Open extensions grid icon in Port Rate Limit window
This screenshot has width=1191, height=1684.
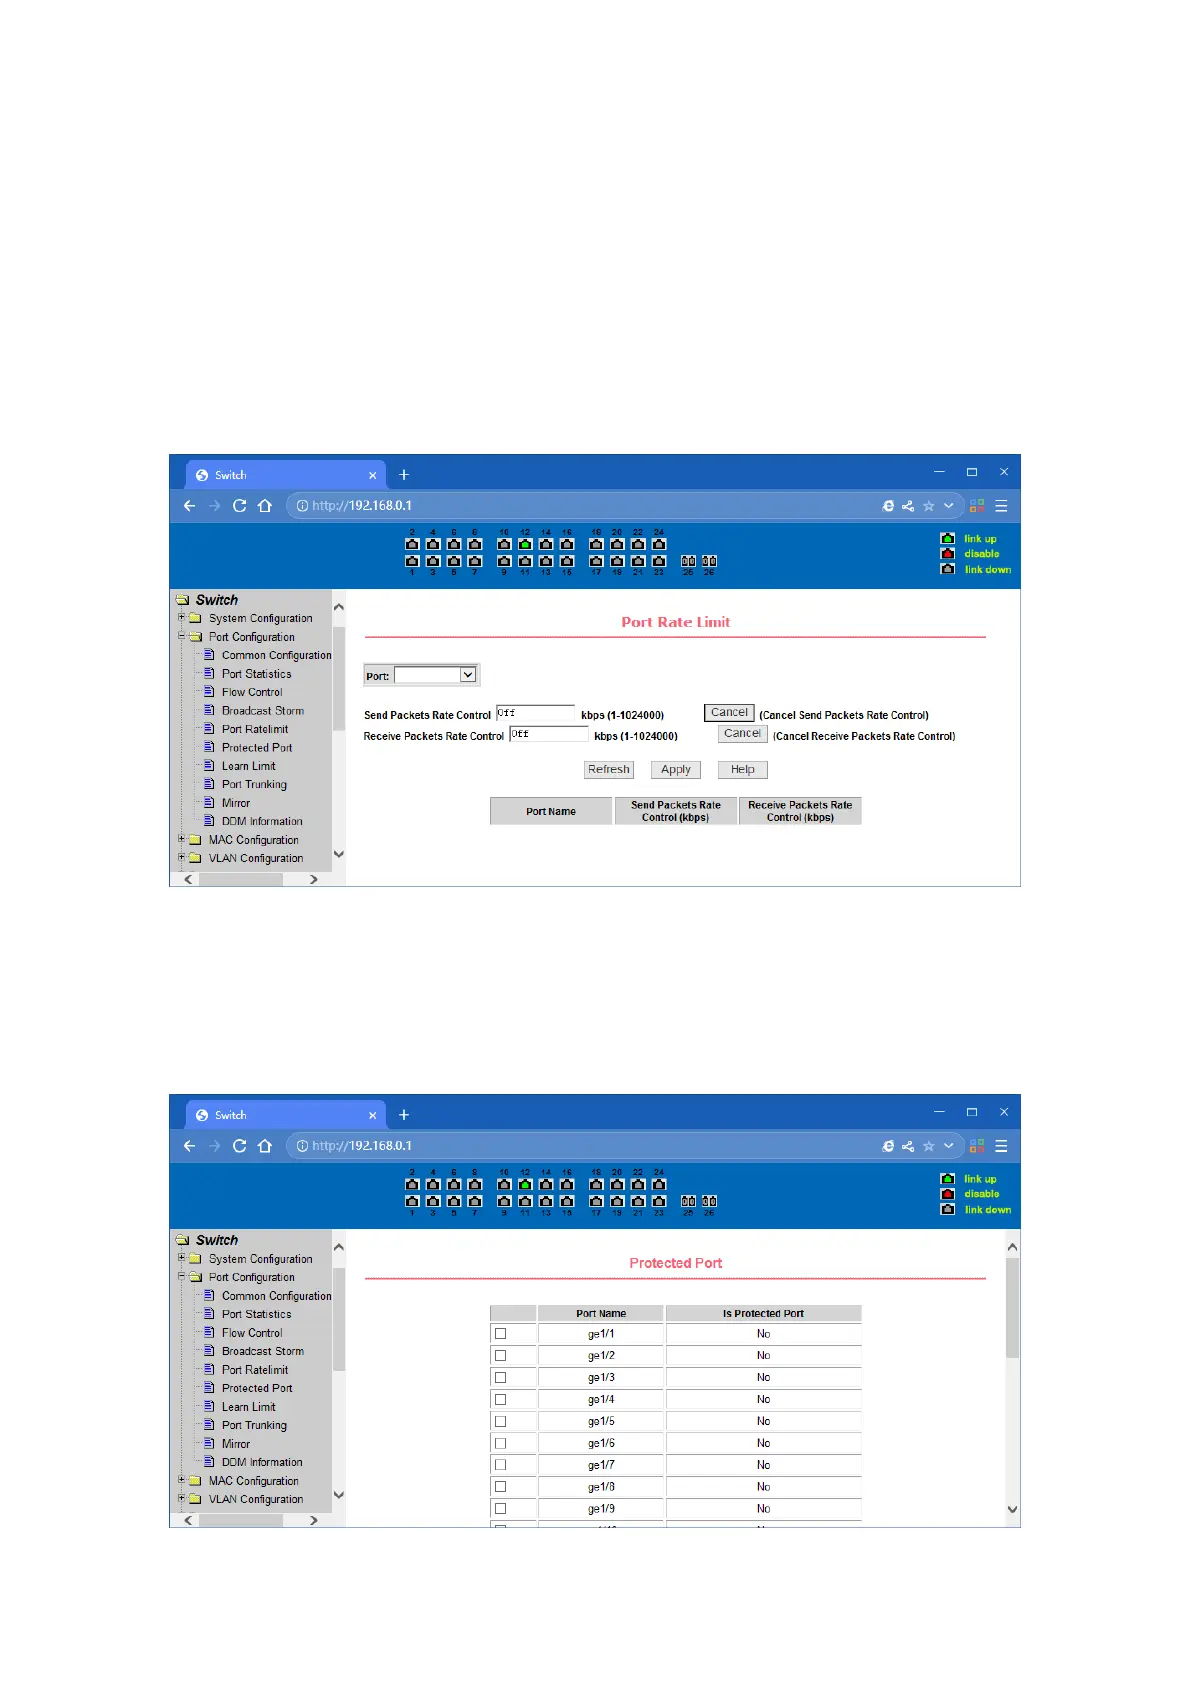pyautogui.click(x=977, y=506)
